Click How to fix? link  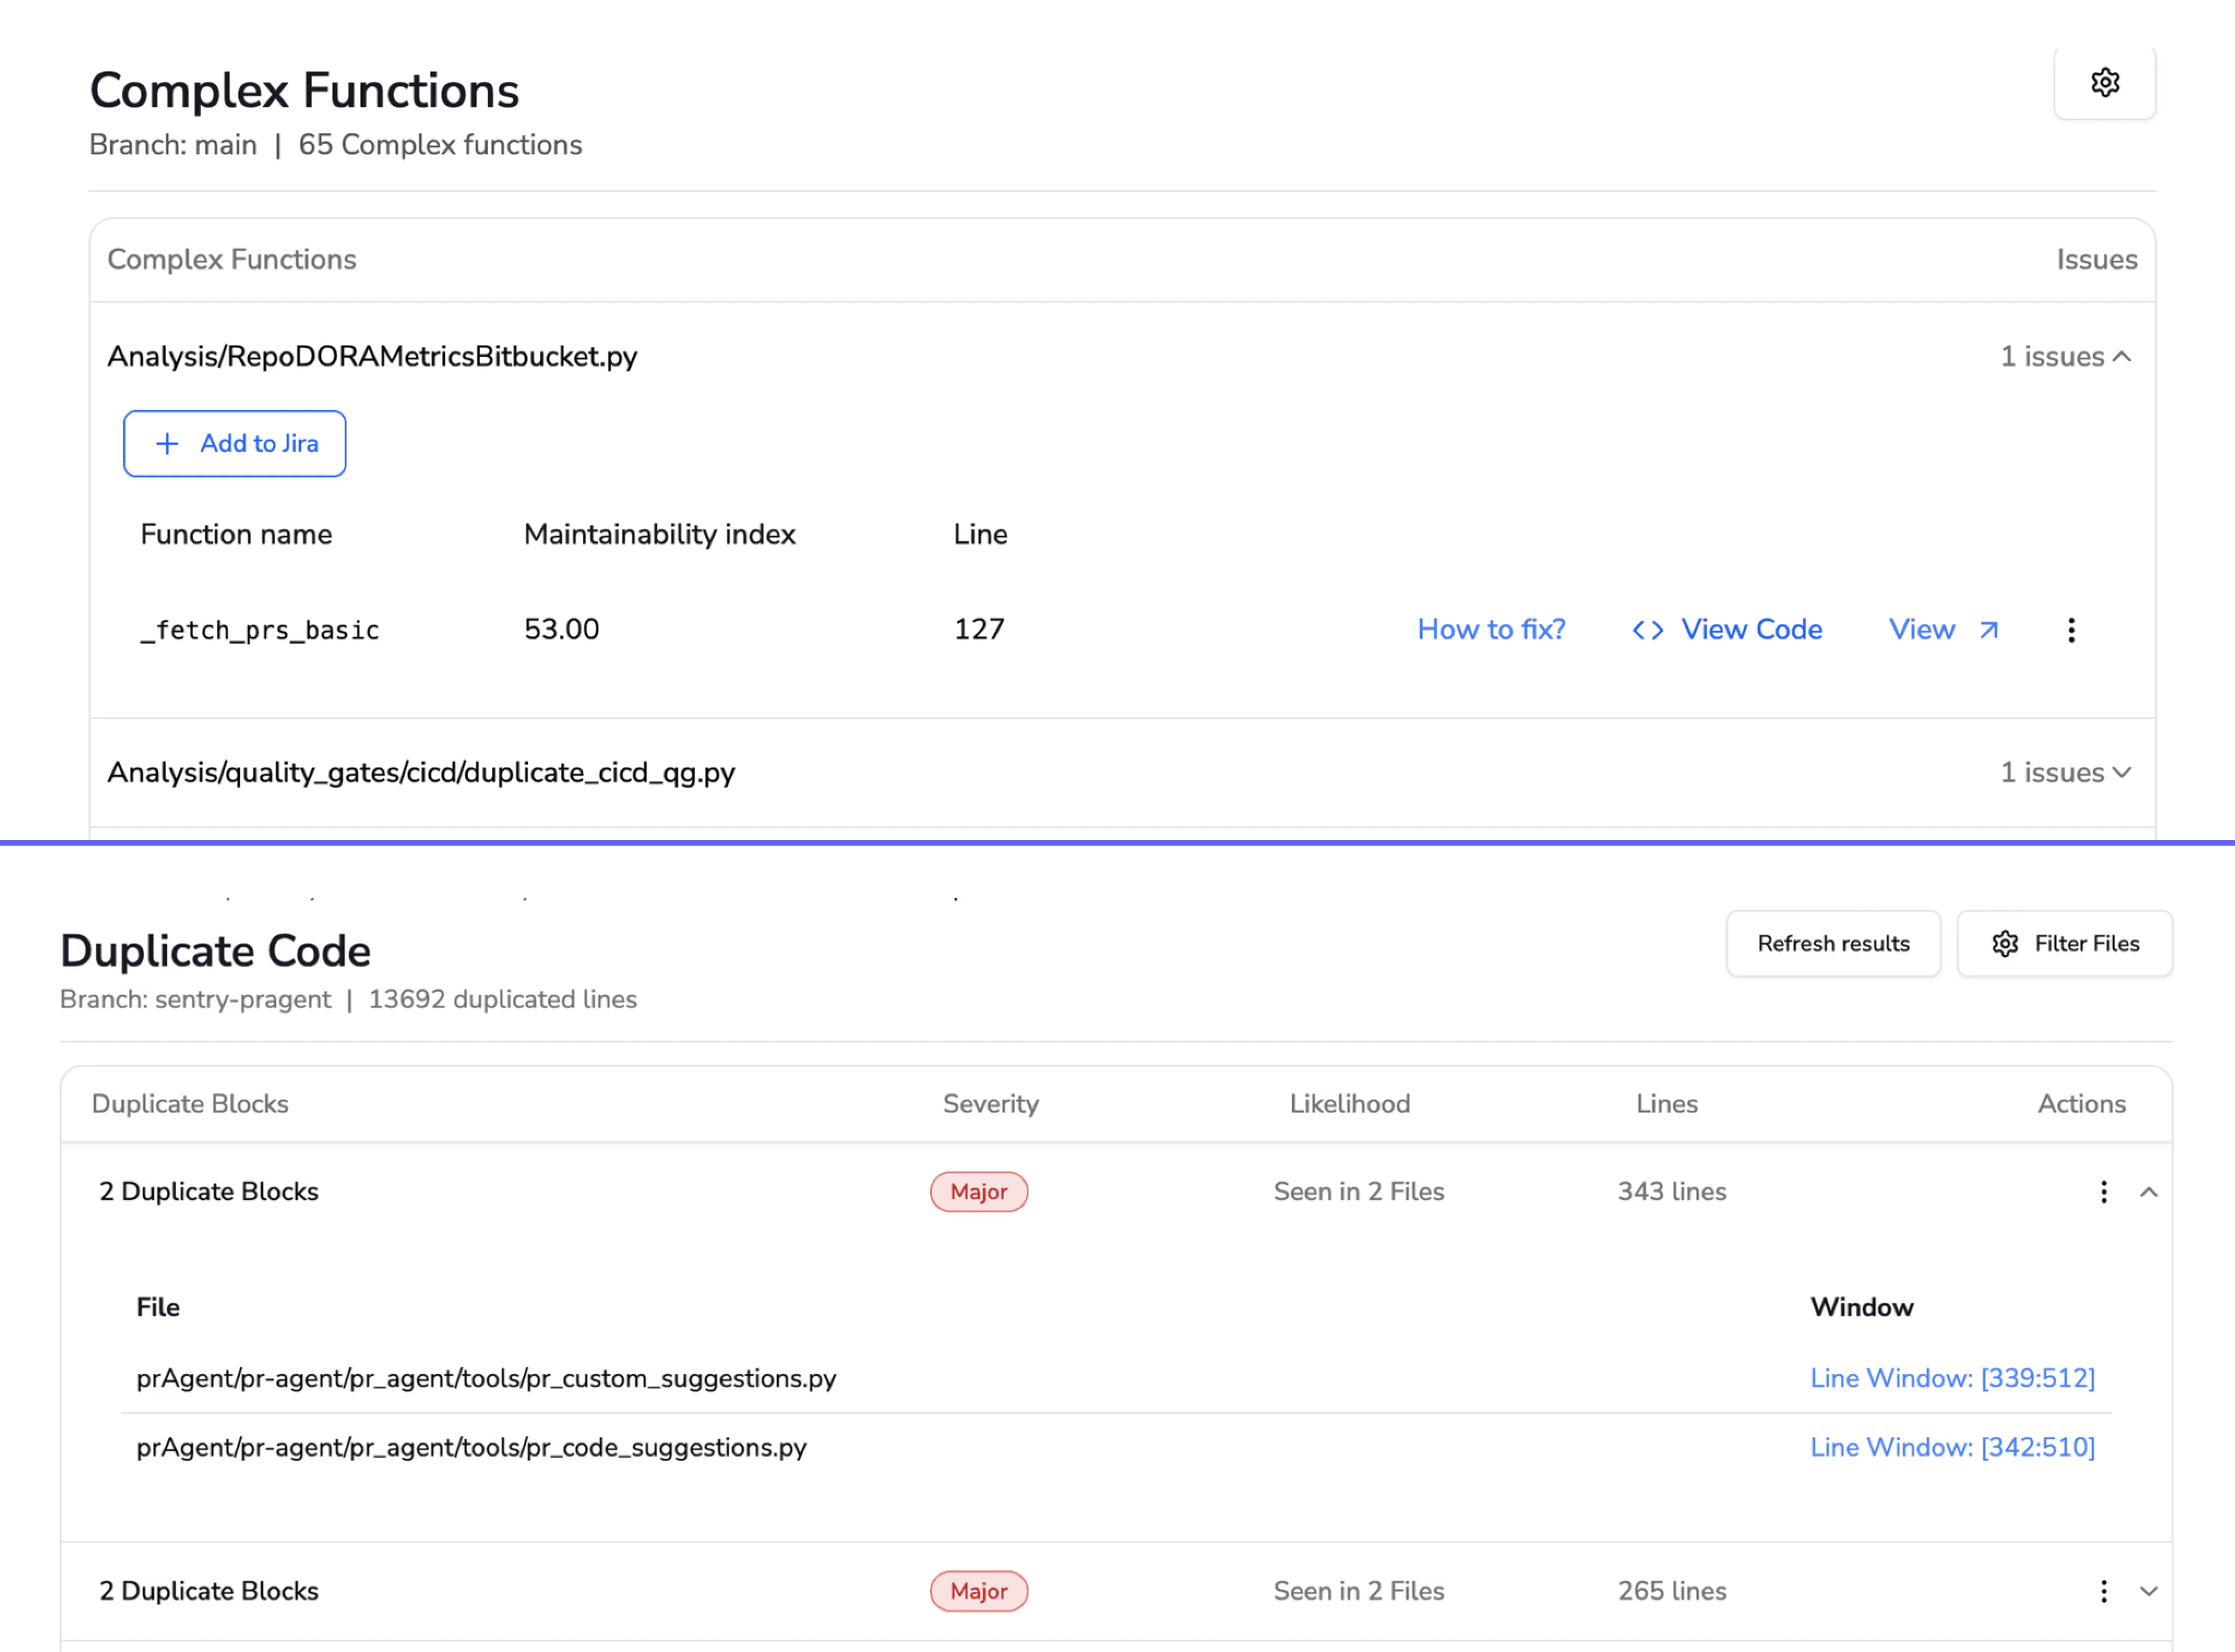coord(1490,630)
